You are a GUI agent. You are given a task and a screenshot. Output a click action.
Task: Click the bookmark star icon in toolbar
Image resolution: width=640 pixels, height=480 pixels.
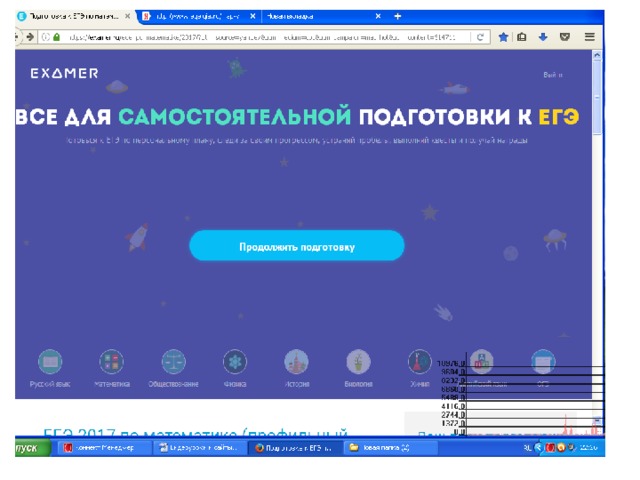[x=503, y=37]
